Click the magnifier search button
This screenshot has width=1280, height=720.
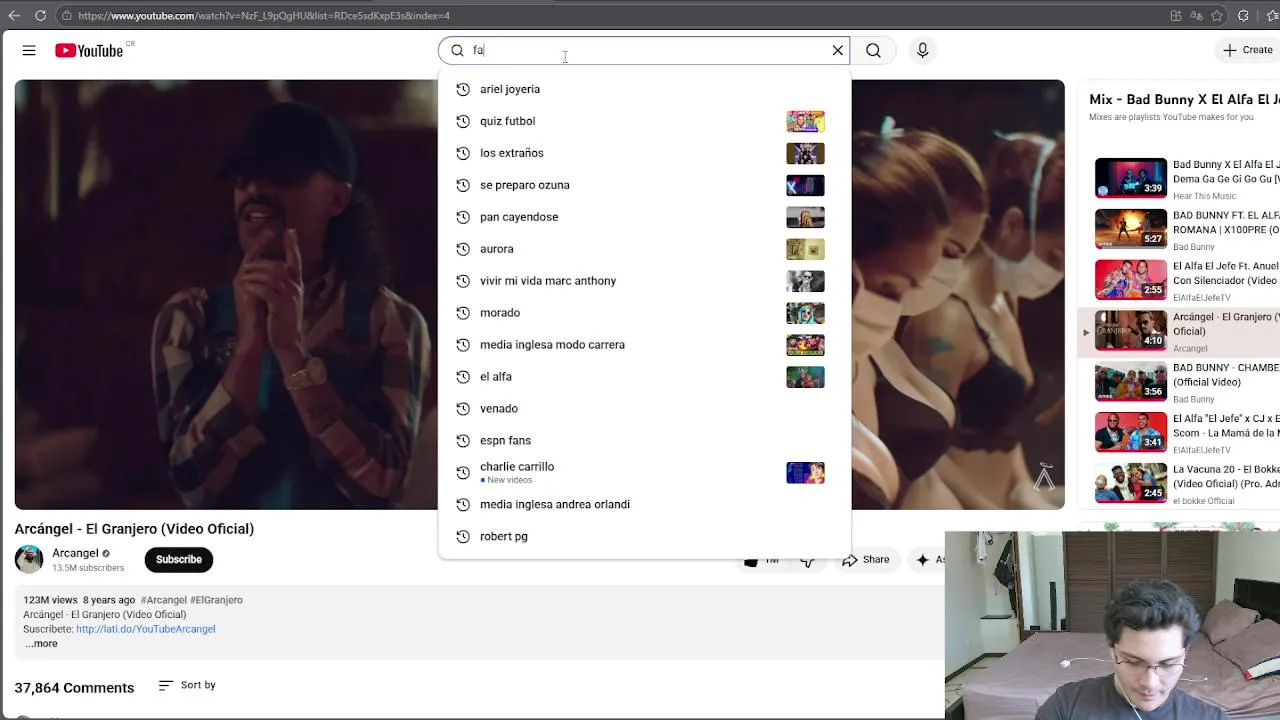[873, 50]
